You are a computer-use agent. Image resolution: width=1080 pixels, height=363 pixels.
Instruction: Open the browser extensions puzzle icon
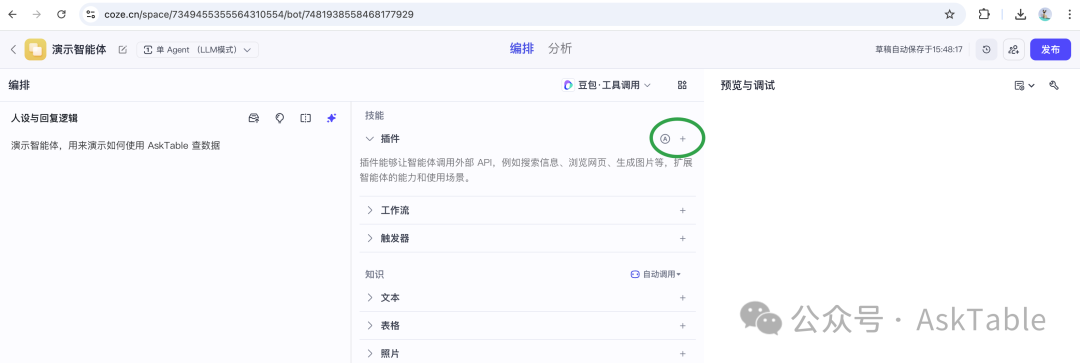984,14
